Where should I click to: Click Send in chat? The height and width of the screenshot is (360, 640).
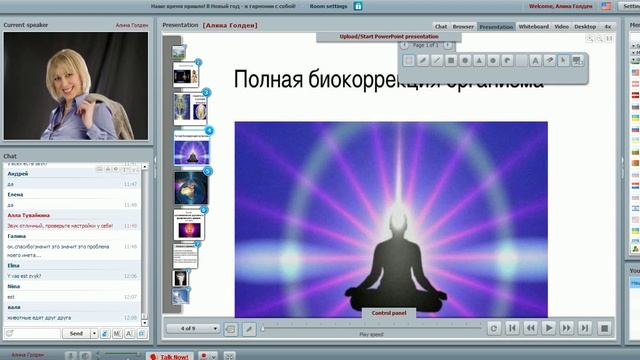pos(76,333)
